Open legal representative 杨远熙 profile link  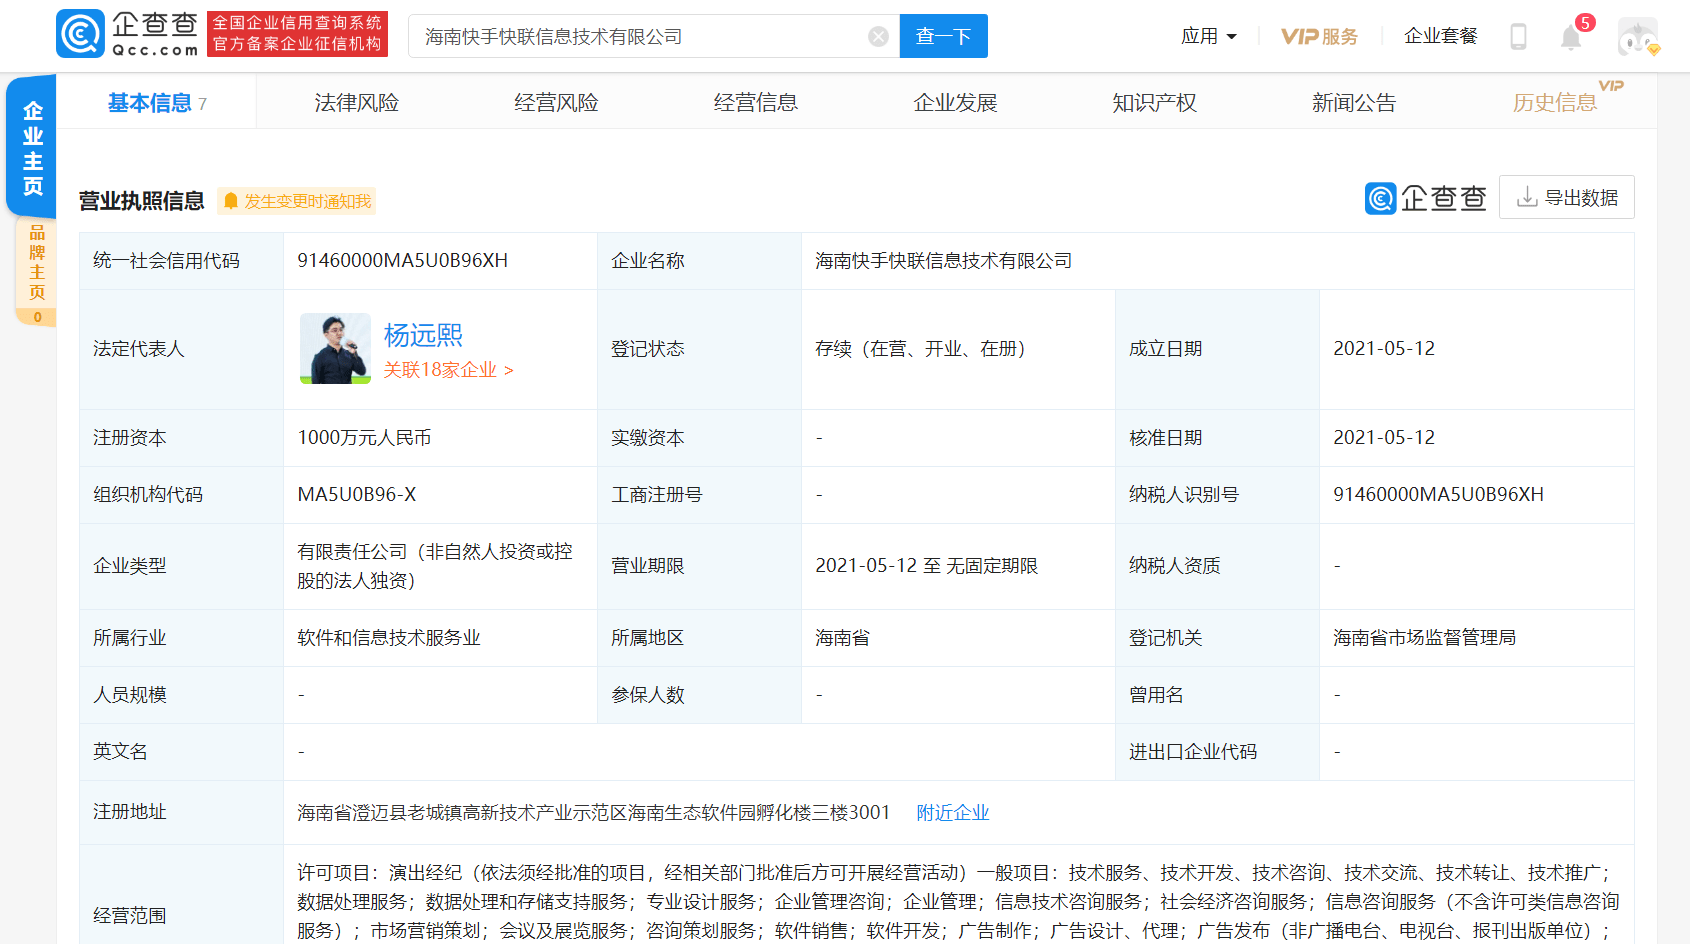[x=423, y=335]
